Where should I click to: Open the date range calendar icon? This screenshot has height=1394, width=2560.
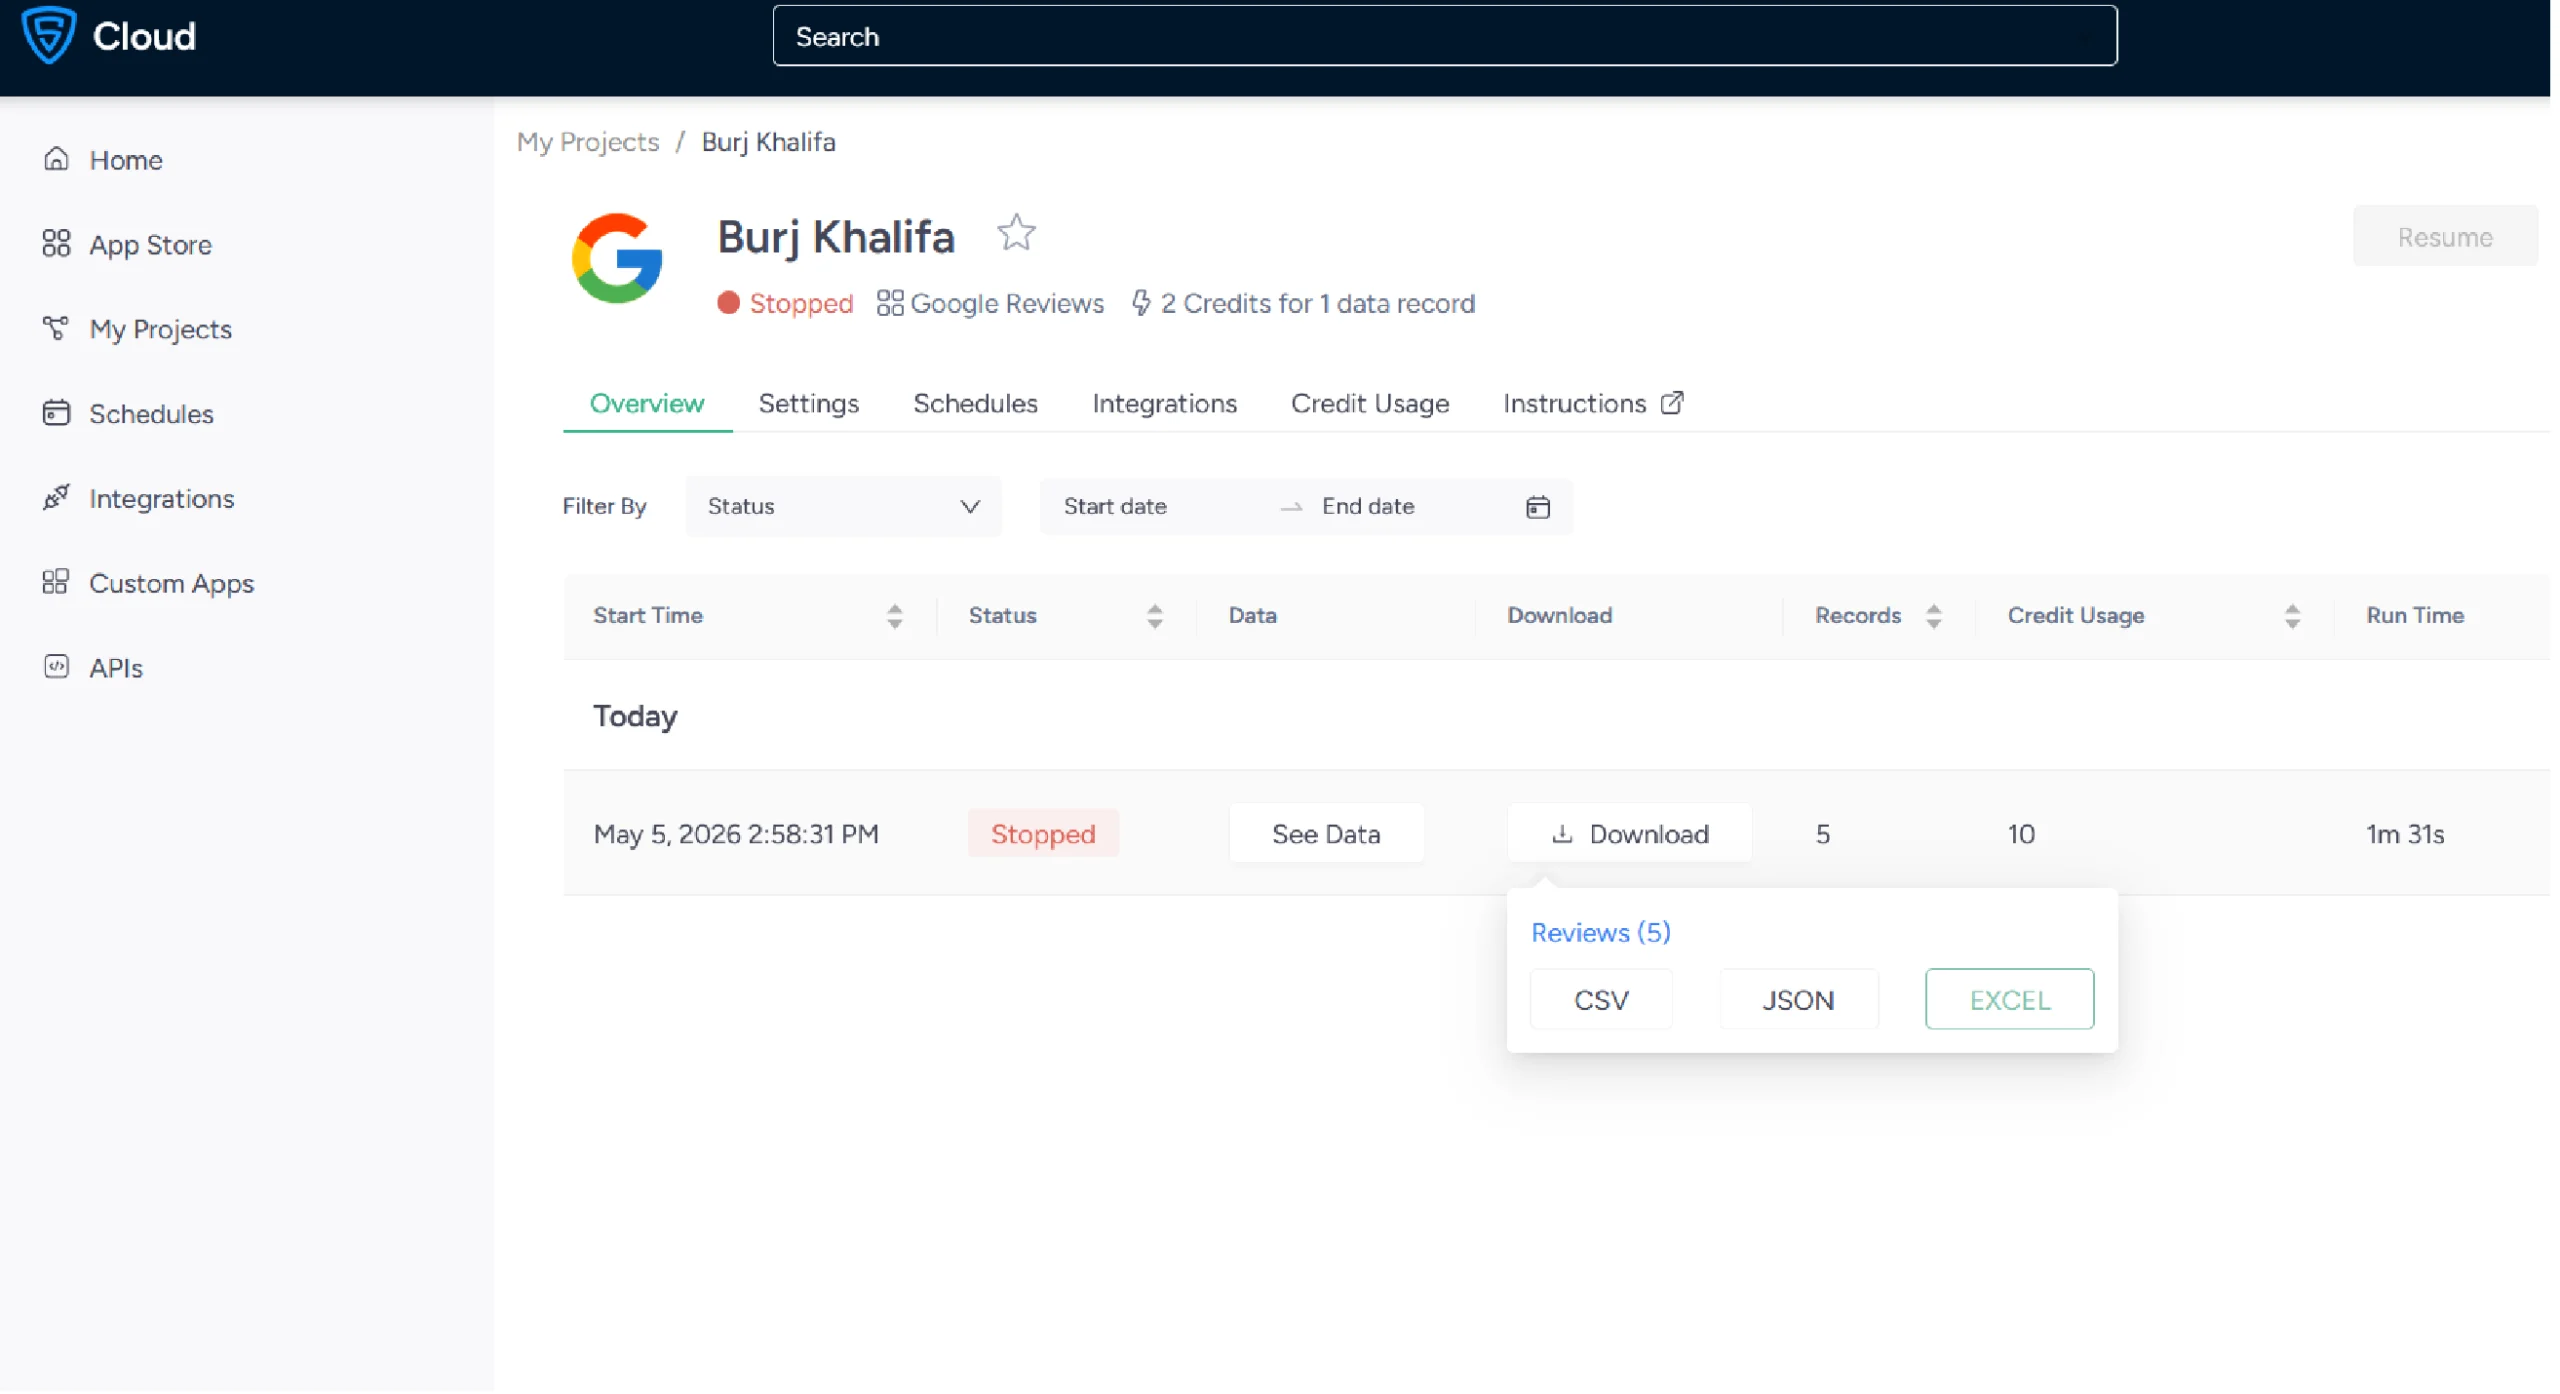(x=1537, y=507)
